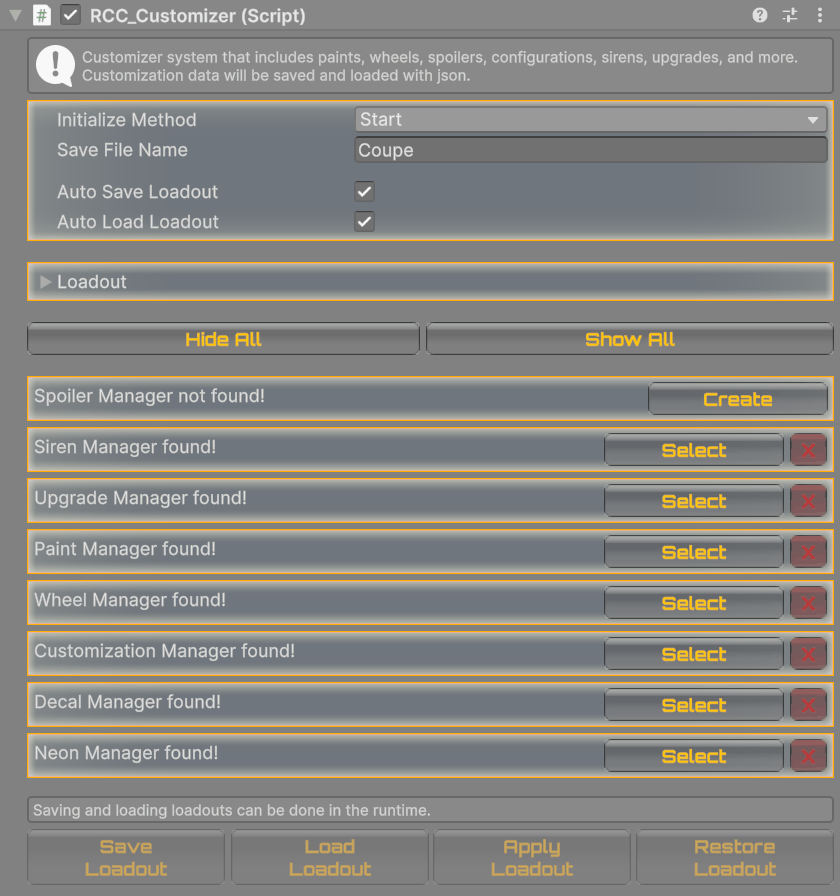Open the component help reference icon
Image resolution: width=840 pixels, height=896 pixels.
759,15
